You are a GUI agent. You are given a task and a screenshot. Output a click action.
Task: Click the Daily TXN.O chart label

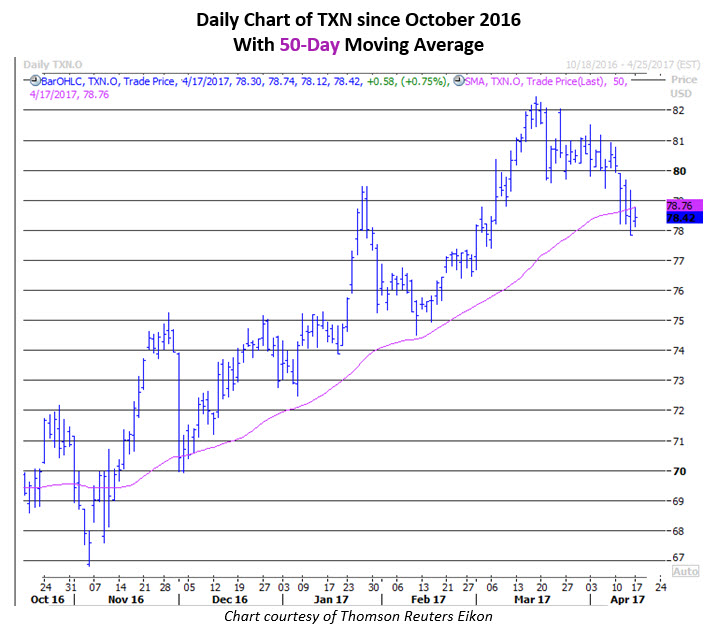click(x=53, y=65)
